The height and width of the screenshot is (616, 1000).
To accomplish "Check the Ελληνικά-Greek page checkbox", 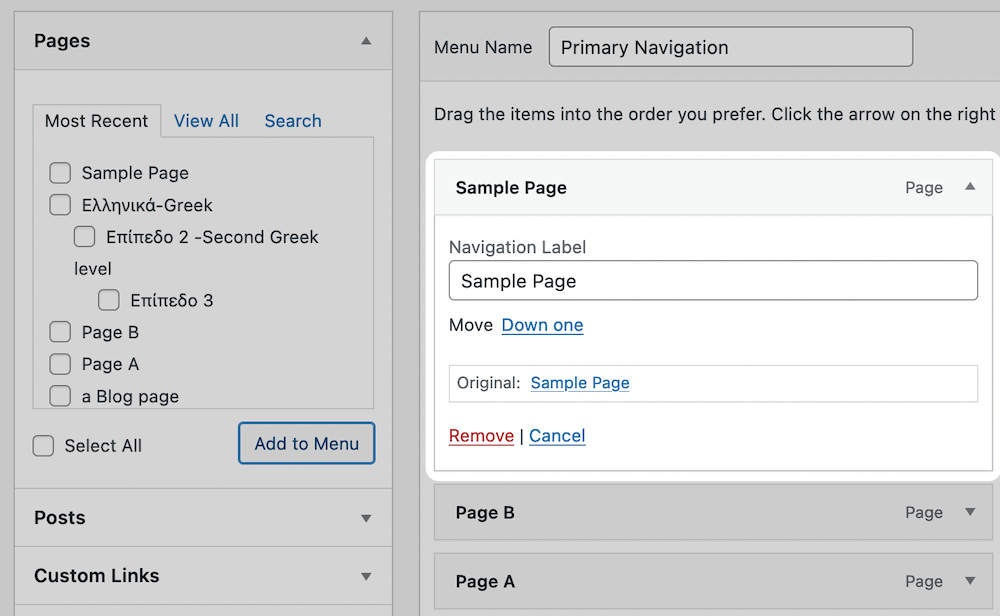I will pyautogui.click(x=60, y=205).
